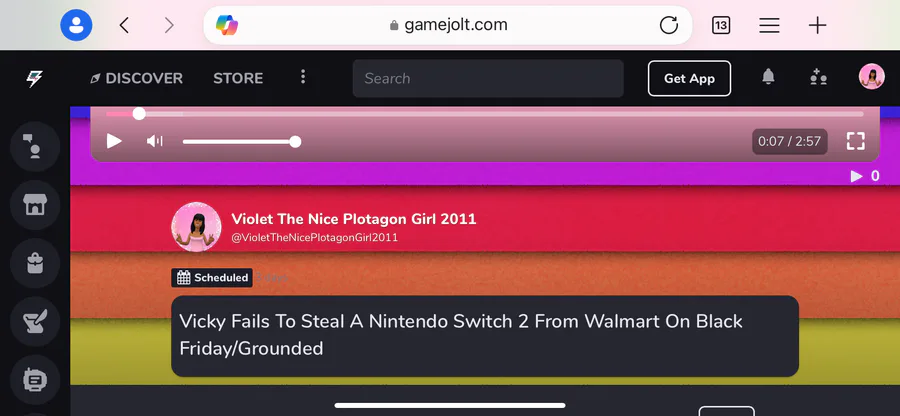
Task: Open the quests sidebar icon
Action: pyautogui.click(x=35, y=322)
